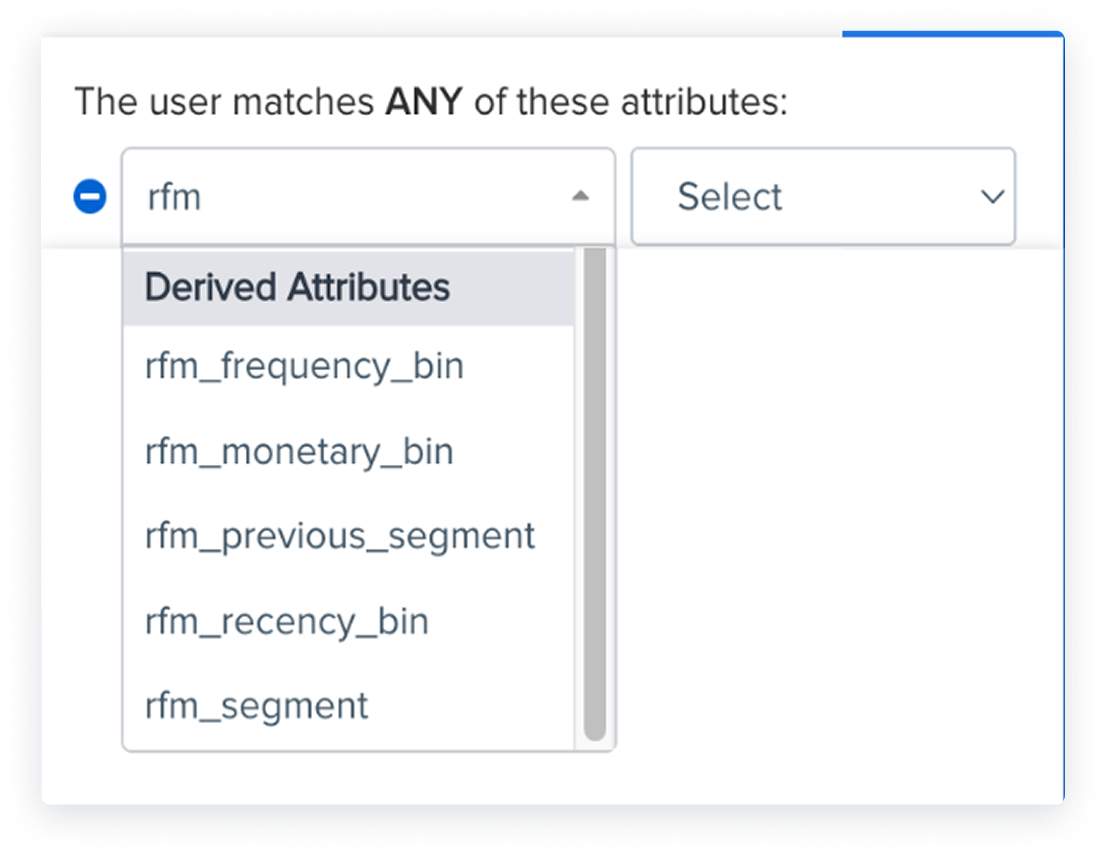Click the Select placeholder text
The width and height of the screenshot is (1105, 855).
coord(729,197)
